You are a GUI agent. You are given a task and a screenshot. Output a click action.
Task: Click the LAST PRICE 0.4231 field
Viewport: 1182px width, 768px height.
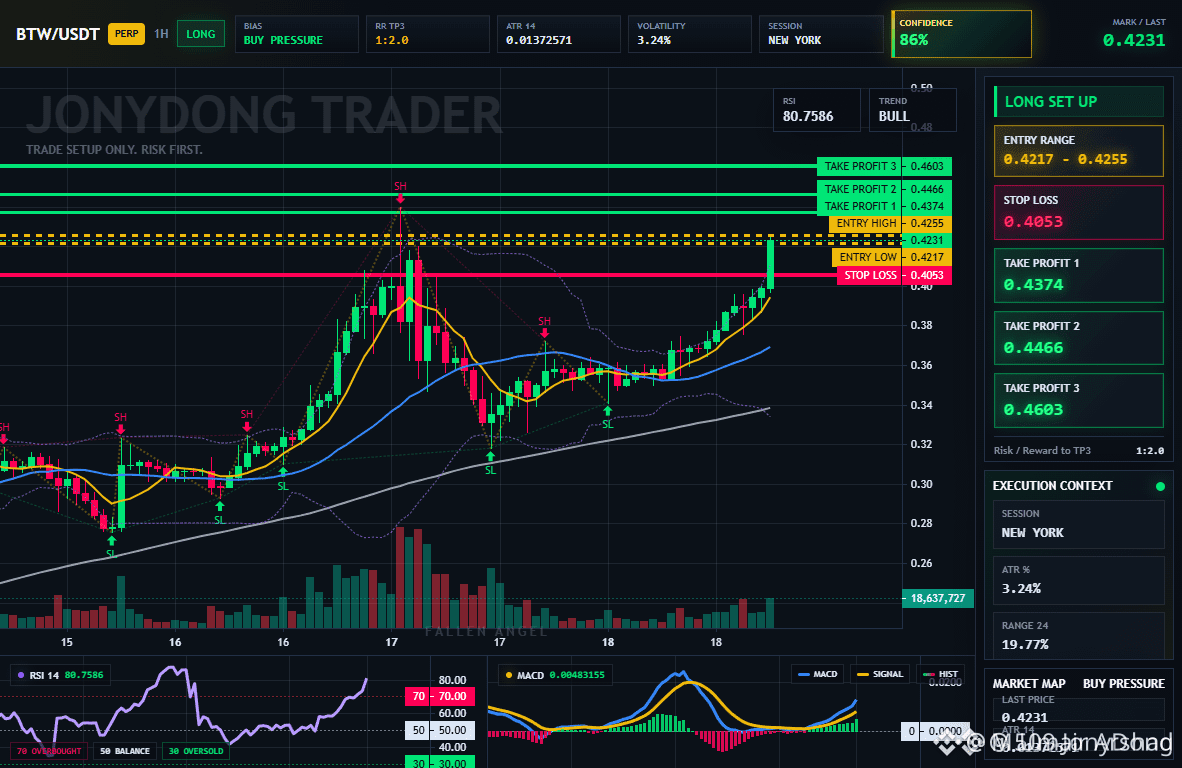pyautogui.click(x=1079, y=709)
